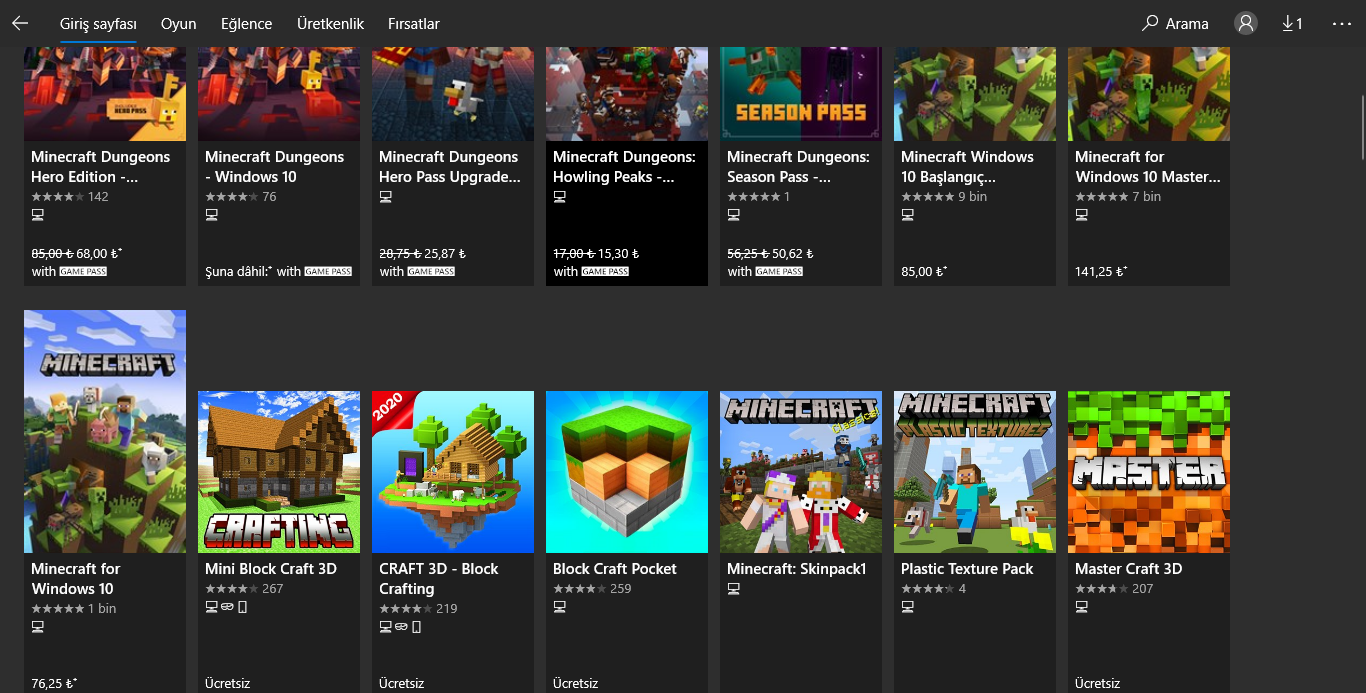The width and height of the screenshot is (1366, 693).
Task: Click Ücretsiz label under Mini Block Craft 3D
Action: (x=227, y=683)
